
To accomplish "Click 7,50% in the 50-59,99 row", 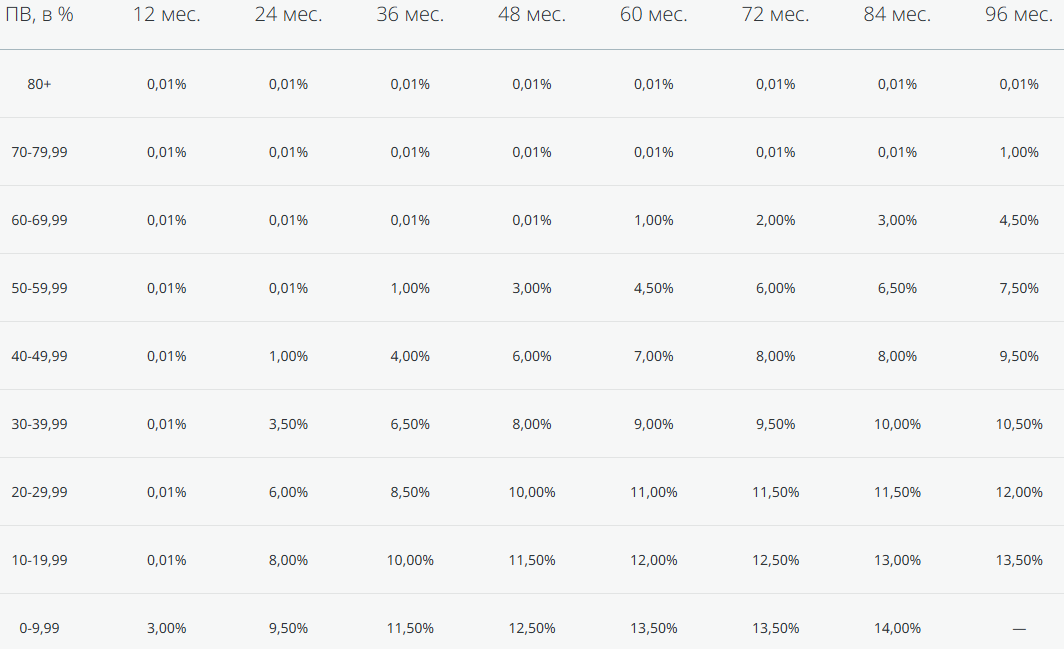I will click(1019, 288).
